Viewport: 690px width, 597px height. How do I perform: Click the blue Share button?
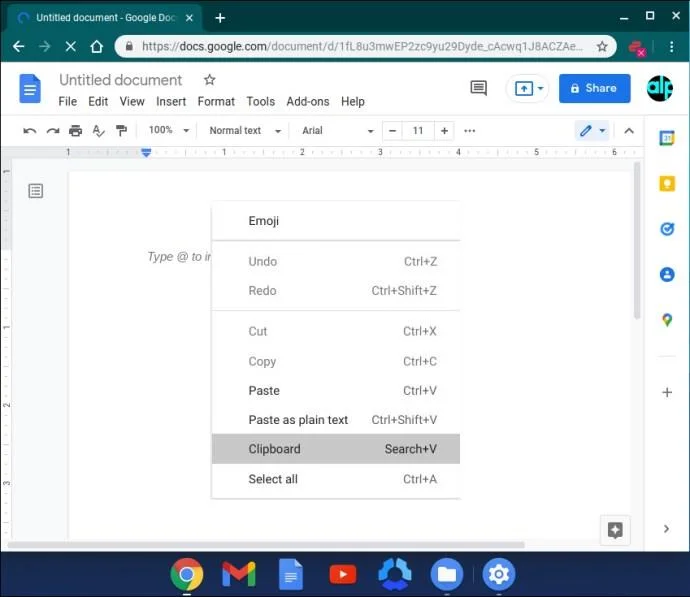pos(595,88)
